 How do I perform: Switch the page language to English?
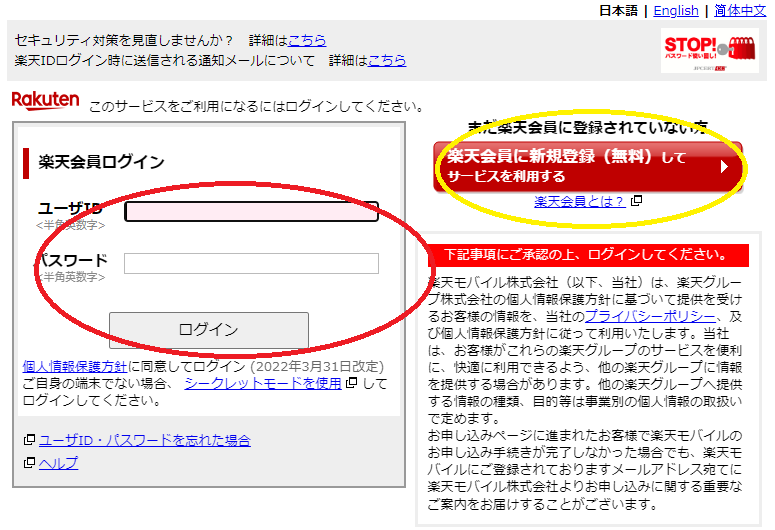pyautogui.click(x=676, y=10)
